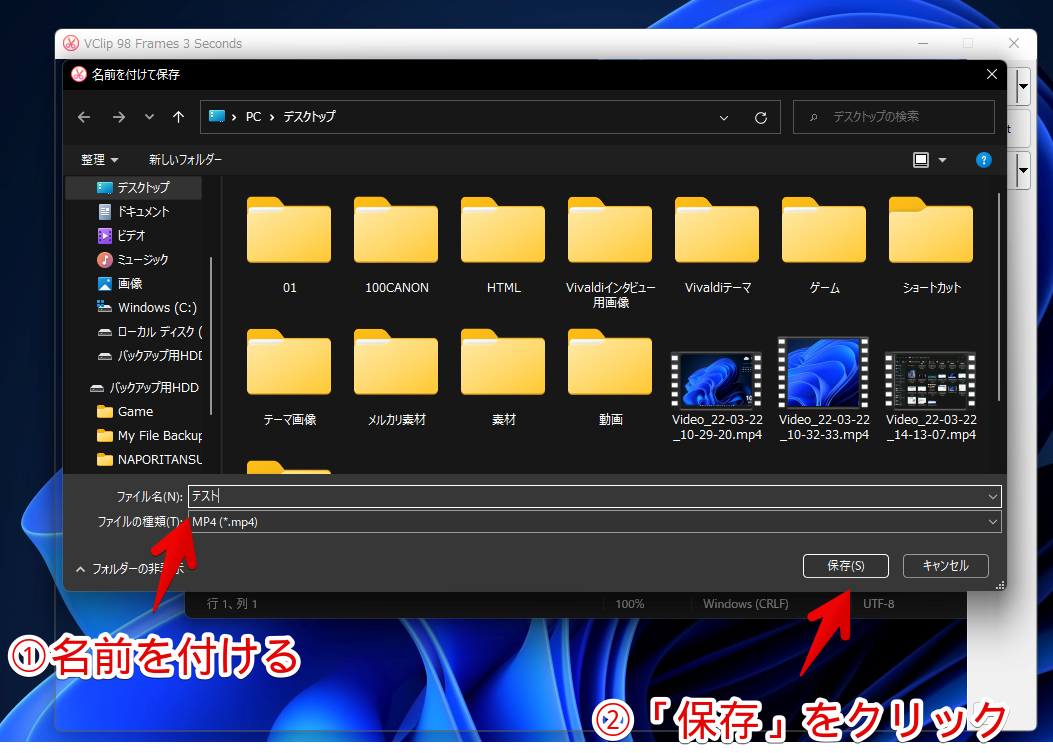Select 画像 in the sidebar
The height and width of the screenshot is (753, 1053).
[120, 283]
